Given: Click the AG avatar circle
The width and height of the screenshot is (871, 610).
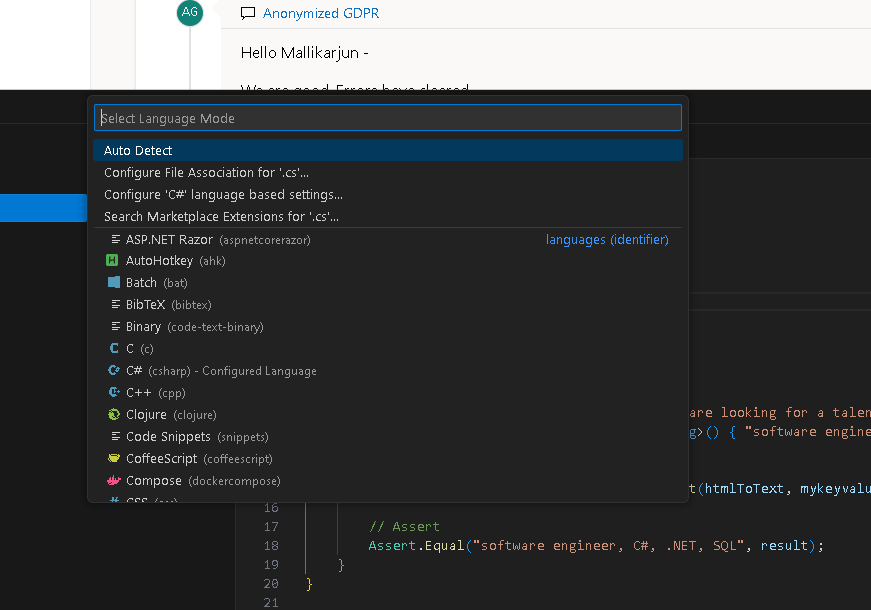Looking at the screenshot, I should coord(190,12).
